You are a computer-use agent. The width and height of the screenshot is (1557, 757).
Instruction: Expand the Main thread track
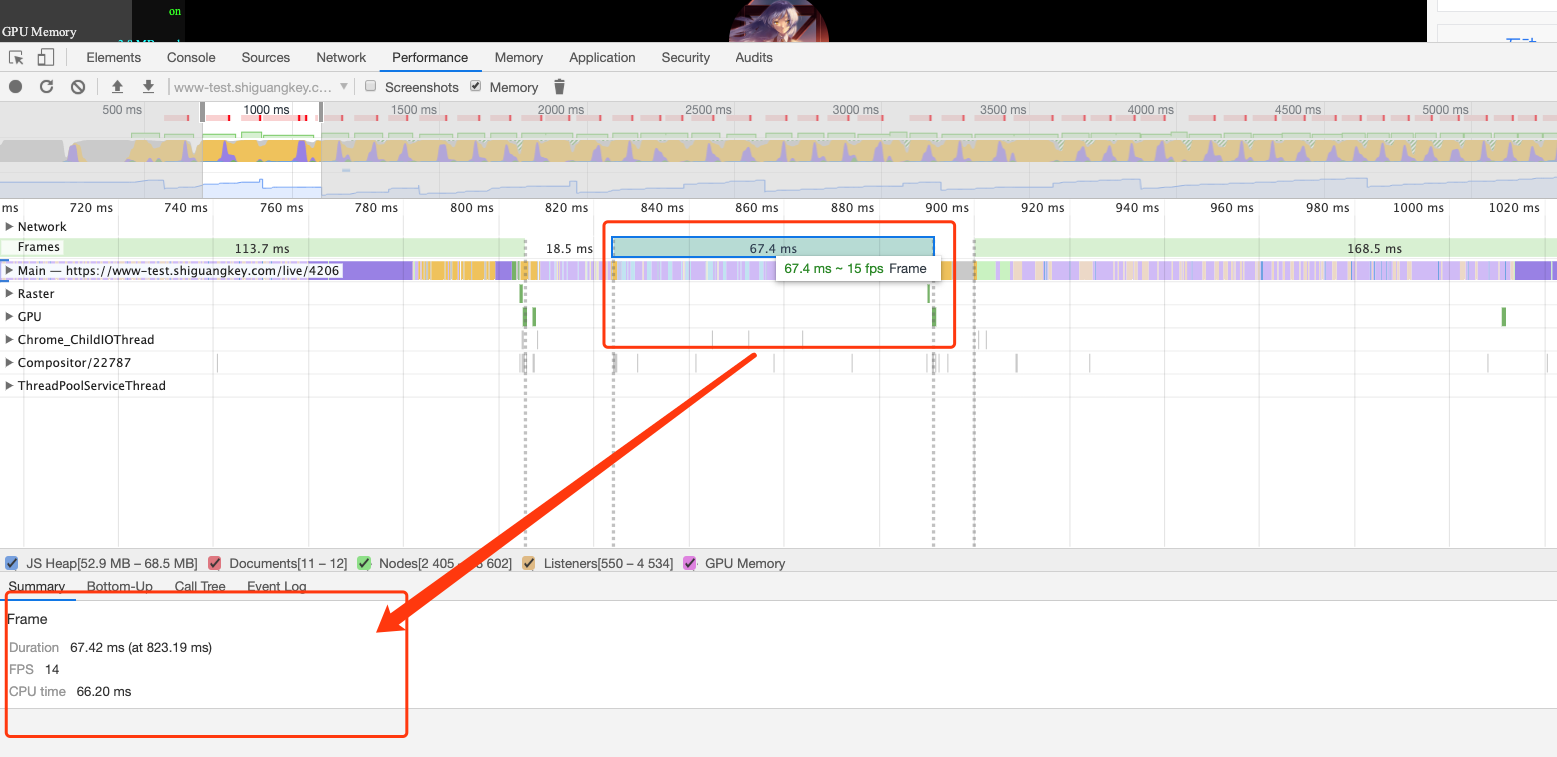tap(10, 270)
